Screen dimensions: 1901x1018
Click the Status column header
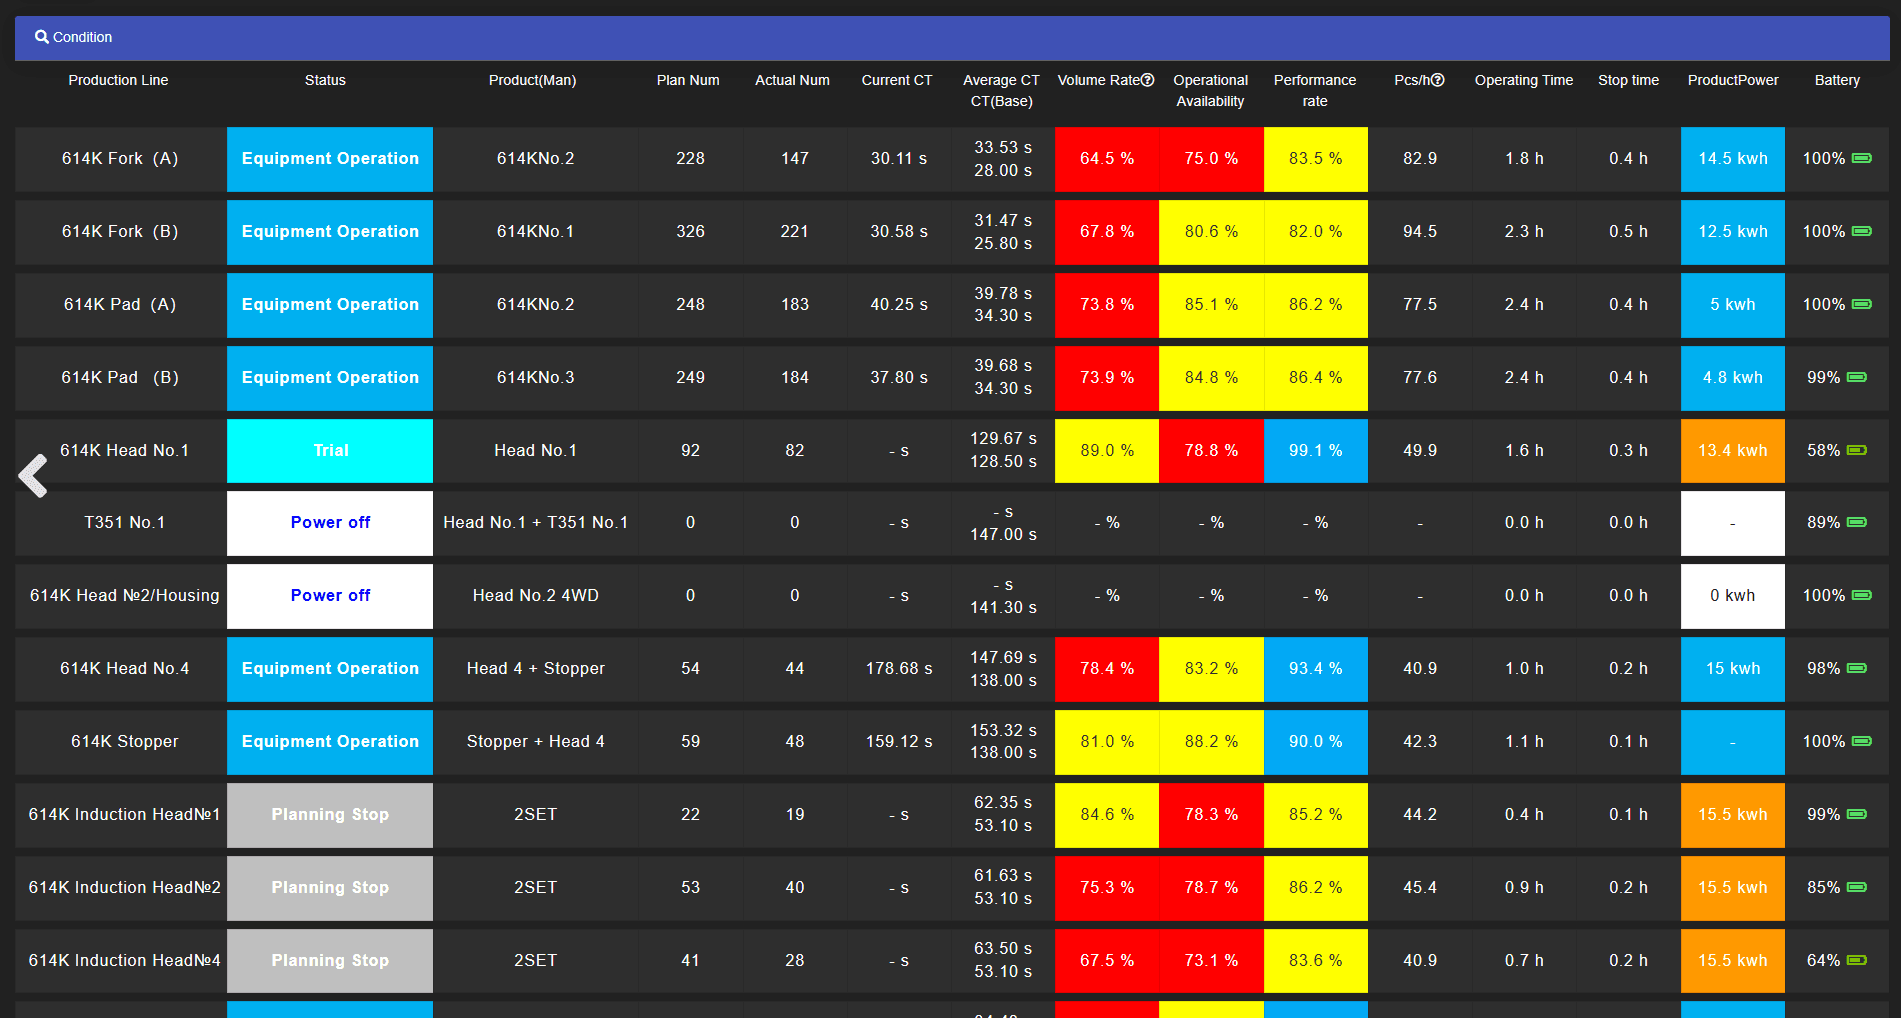325,80
